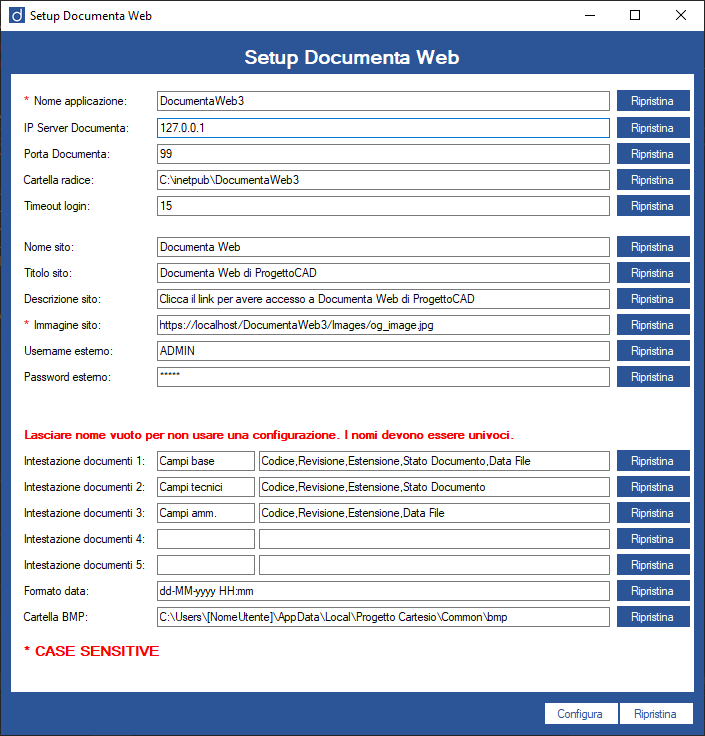Restore Cartella radice via Ripristina

tap(653, 180)
